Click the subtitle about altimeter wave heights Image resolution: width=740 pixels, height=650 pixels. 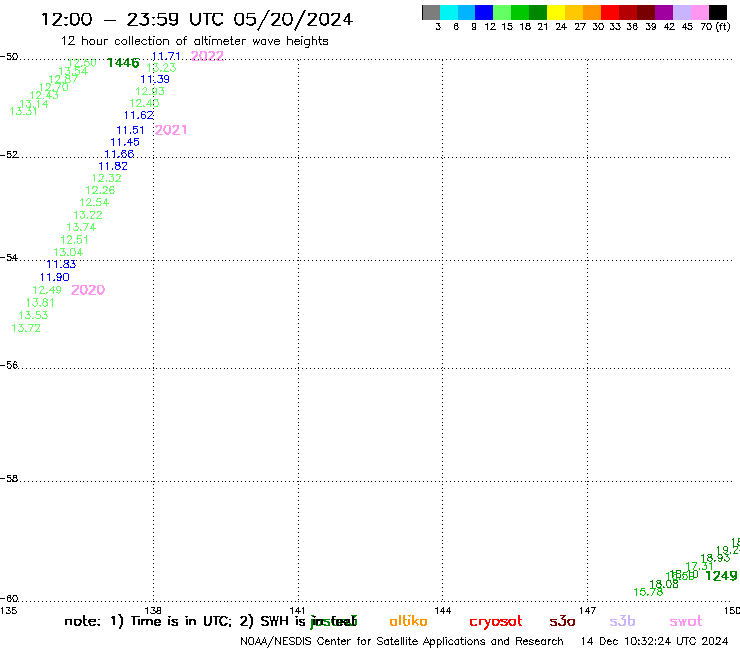click(194, 41)
